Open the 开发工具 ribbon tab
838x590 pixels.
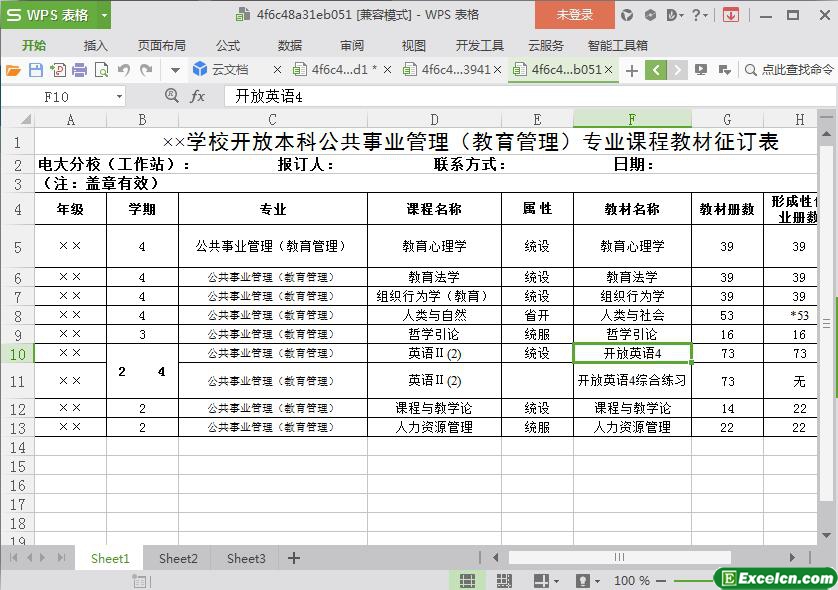coord(479,45)
